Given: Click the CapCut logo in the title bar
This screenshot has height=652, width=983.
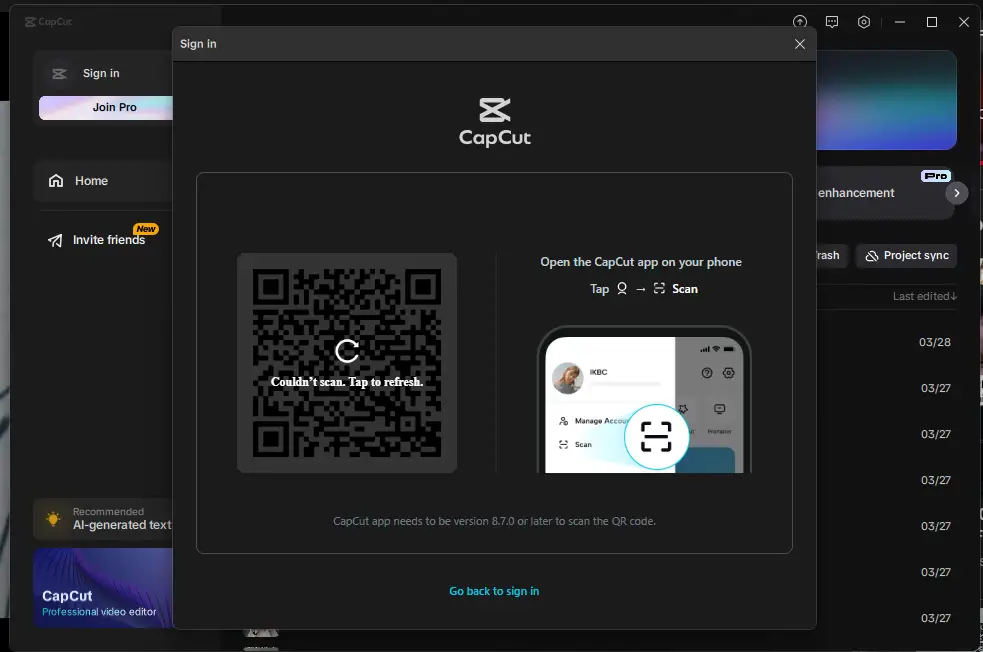Looking at the screenshot, I should pos(48,22).
